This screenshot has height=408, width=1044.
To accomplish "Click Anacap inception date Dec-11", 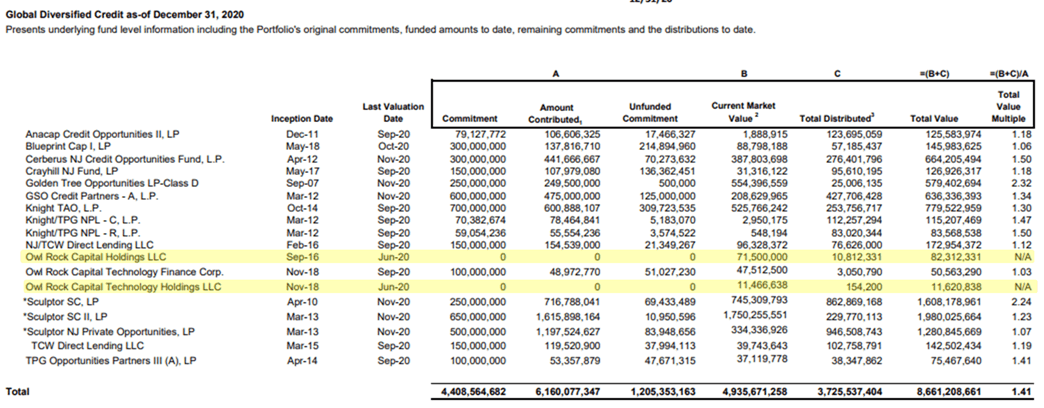I will tap(302, 134).
